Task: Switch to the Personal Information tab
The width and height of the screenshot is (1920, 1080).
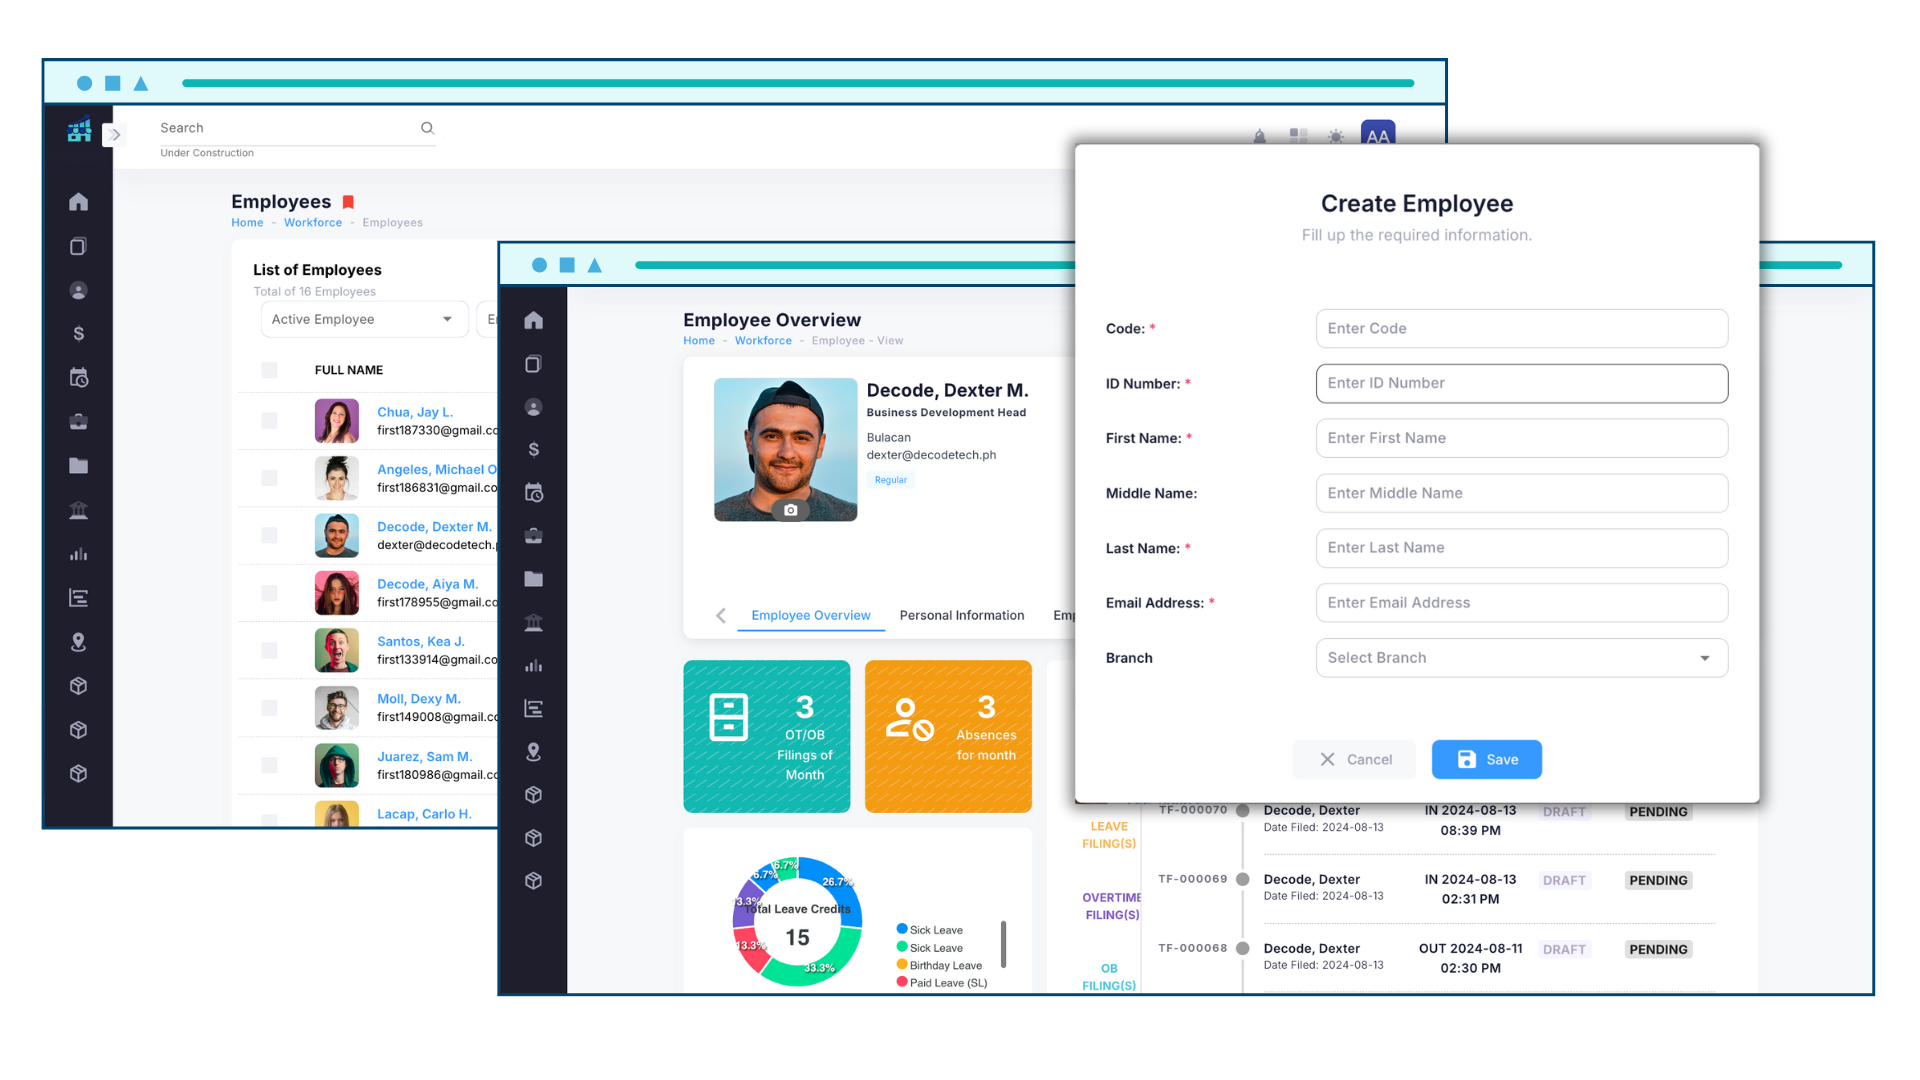Action: (961, 616)
